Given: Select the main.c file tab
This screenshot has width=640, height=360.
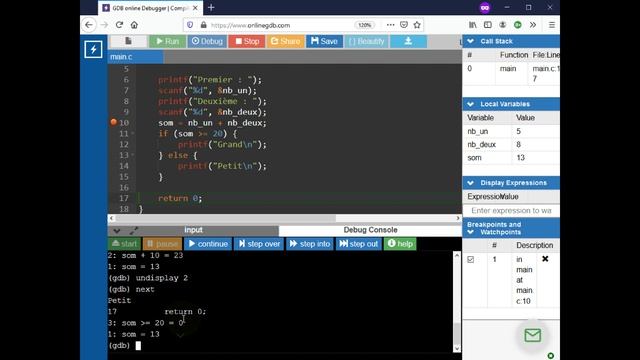Looking at the screenshot, I should pyautogui.click(x=135, y=57).
